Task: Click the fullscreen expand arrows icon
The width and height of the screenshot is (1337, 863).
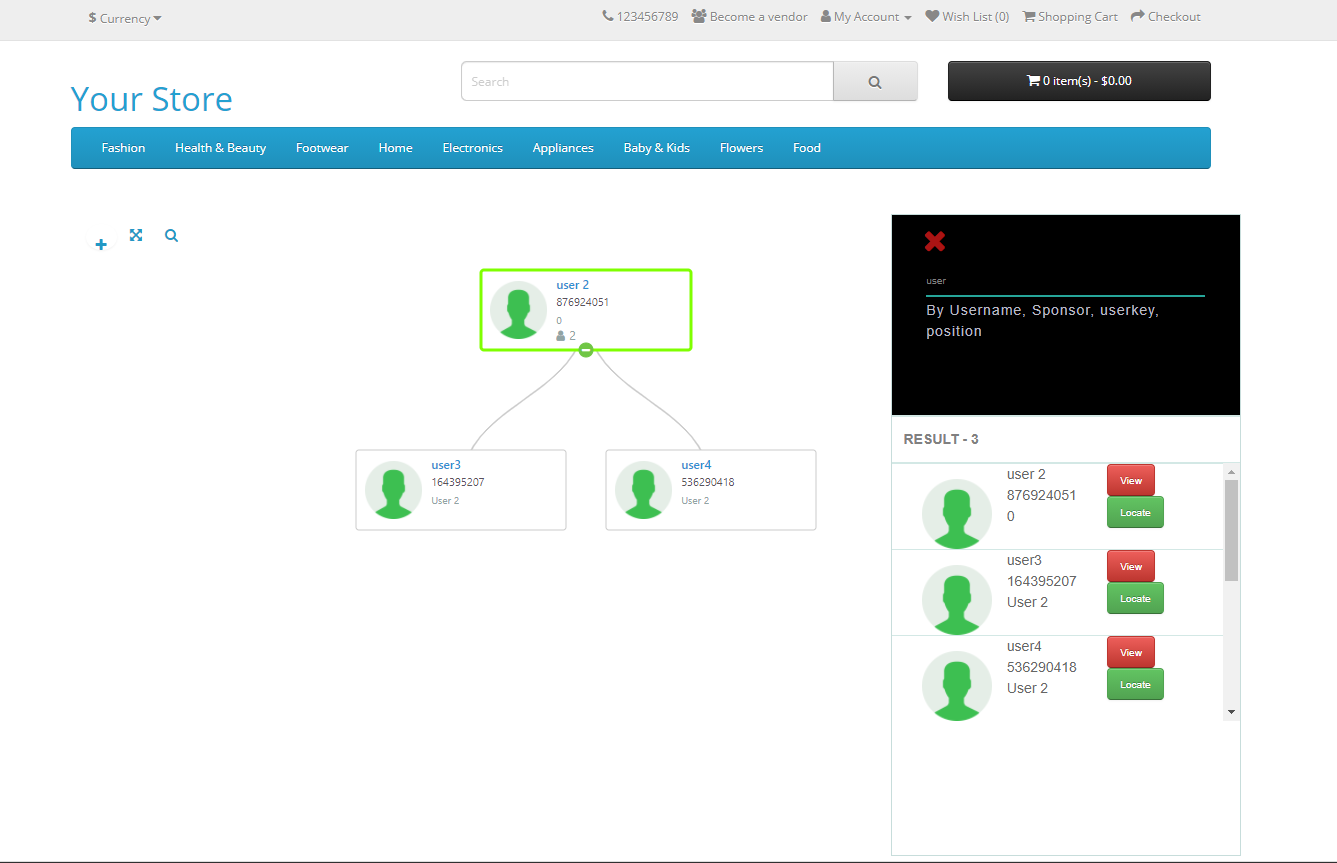Action: (x=136, y=235)
